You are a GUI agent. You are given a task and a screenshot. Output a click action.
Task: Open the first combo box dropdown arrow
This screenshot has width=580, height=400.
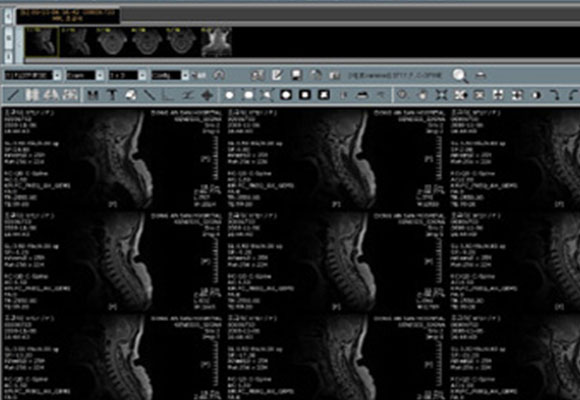[57, 75]
